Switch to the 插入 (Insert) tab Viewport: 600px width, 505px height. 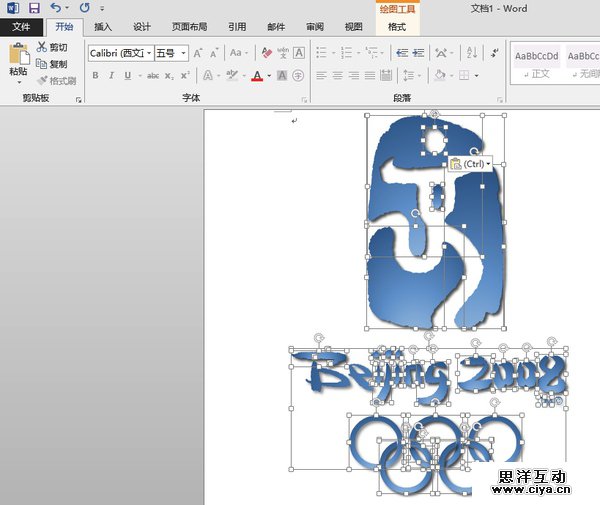pos(103,27)
